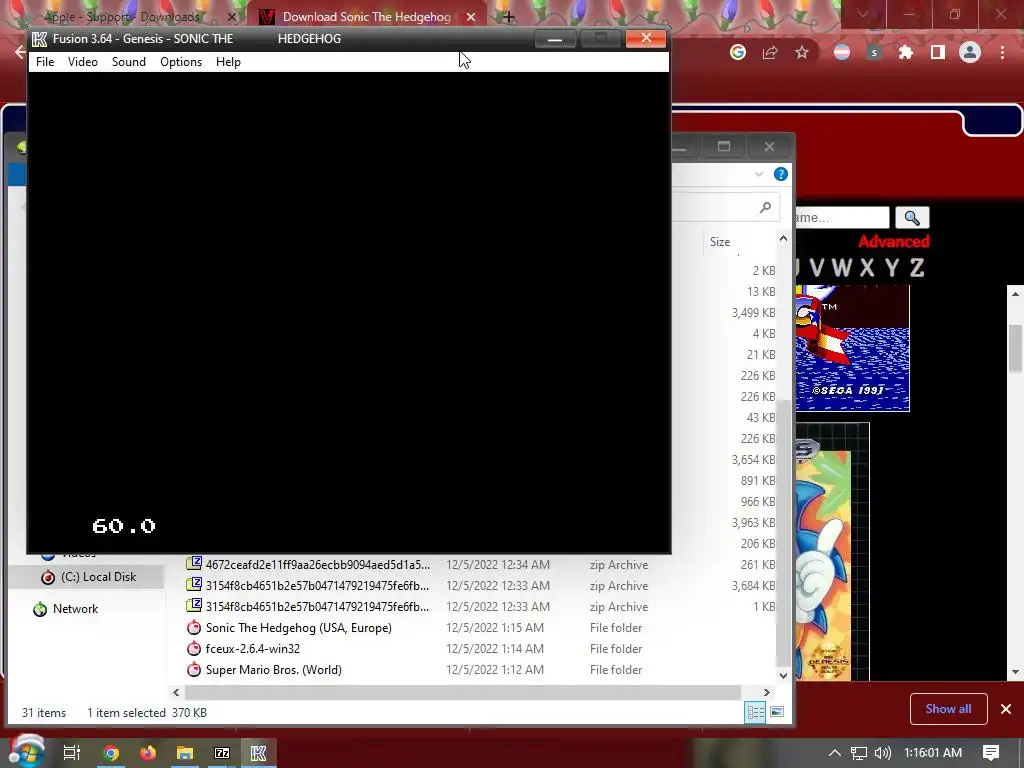The image size is (1024, 768).
Task: Open Task View from the taskbar
Action: coord(72,753)
